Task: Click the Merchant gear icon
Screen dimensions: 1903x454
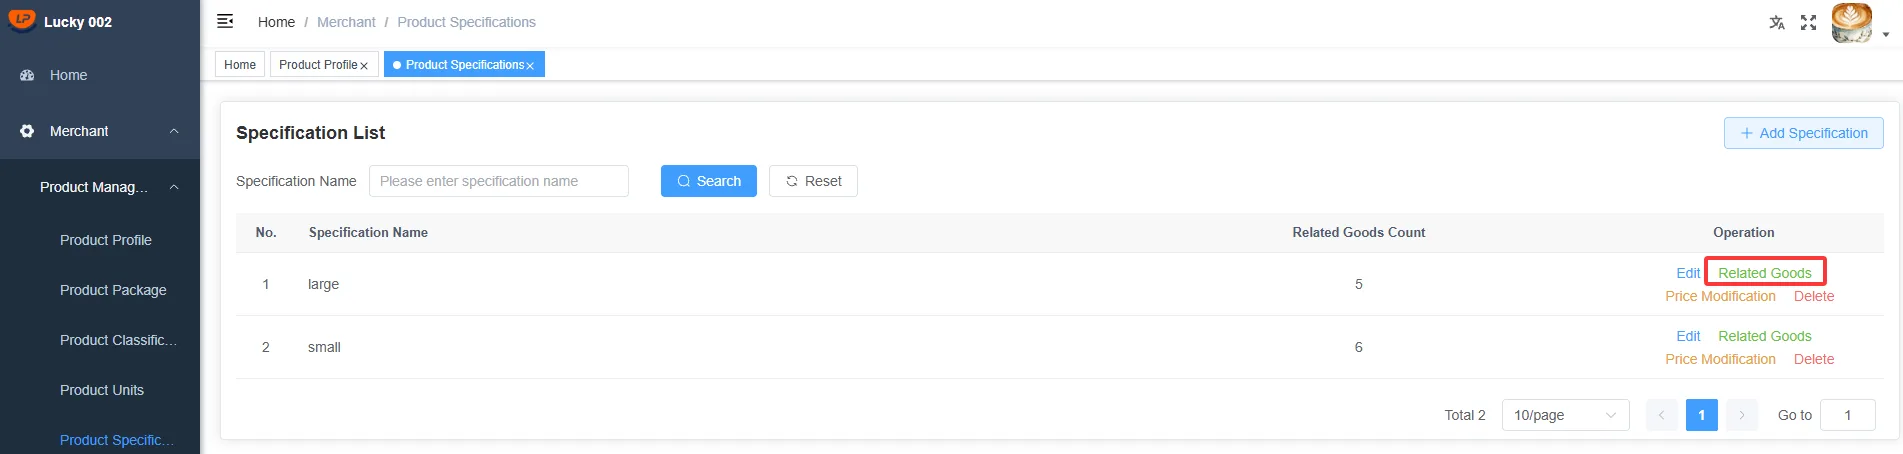Action: tap(27, 131)
